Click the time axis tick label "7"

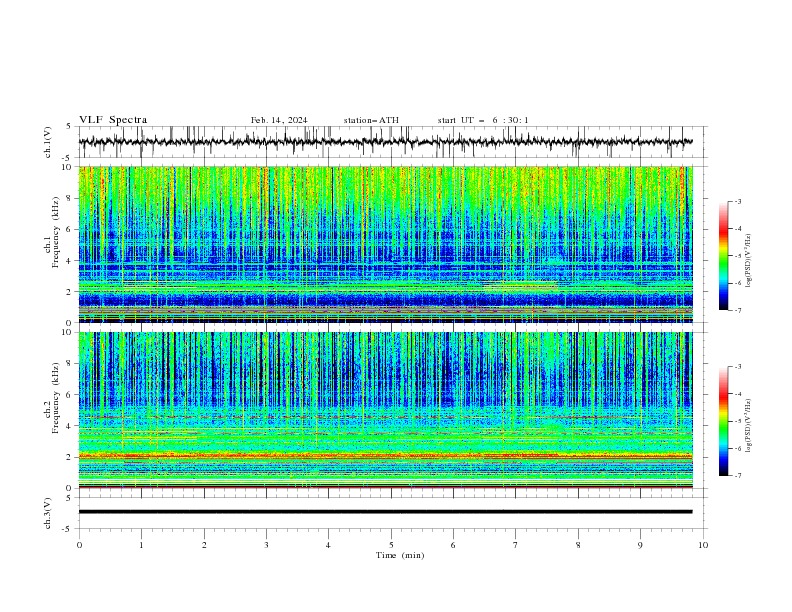[516, 545]
